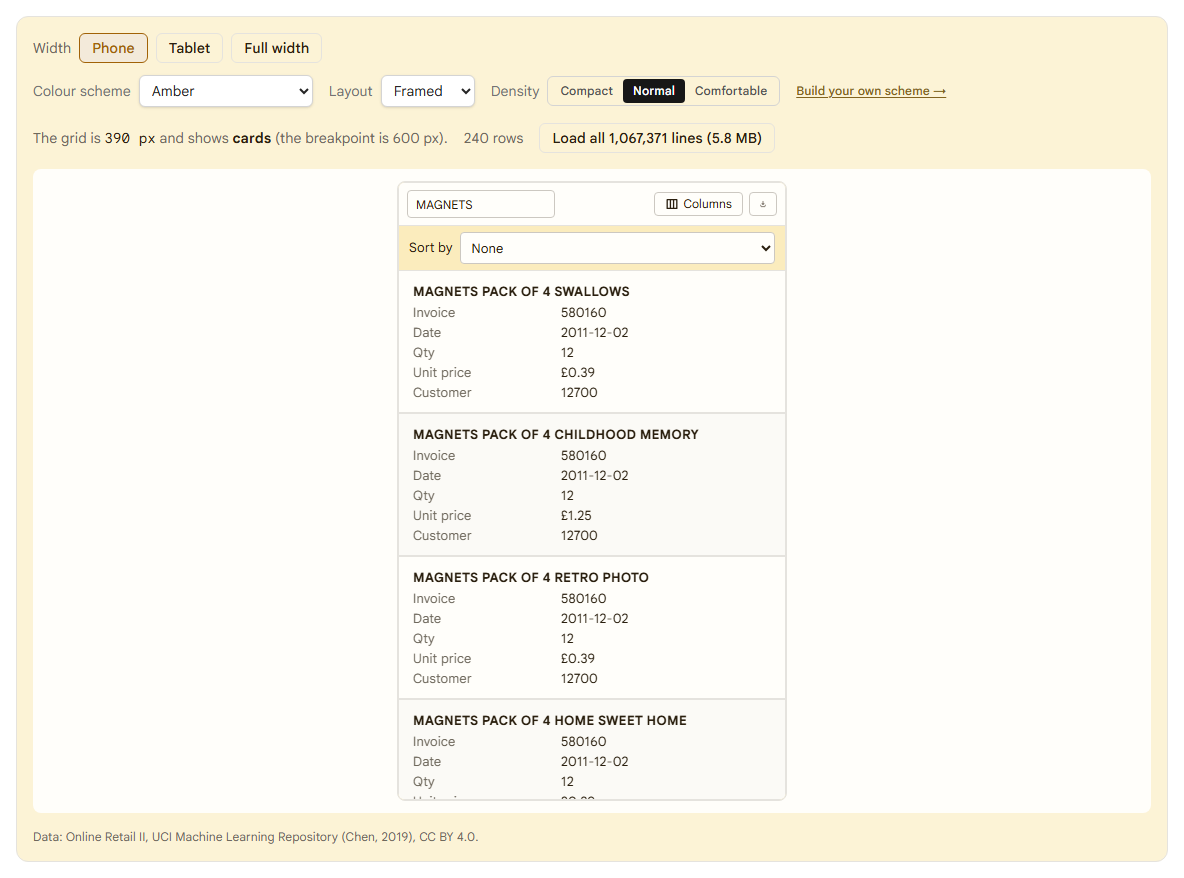The image size is (1184, 878).
Task: Click invoice 580160 in the SWALLOWS card
Action: 584,313
